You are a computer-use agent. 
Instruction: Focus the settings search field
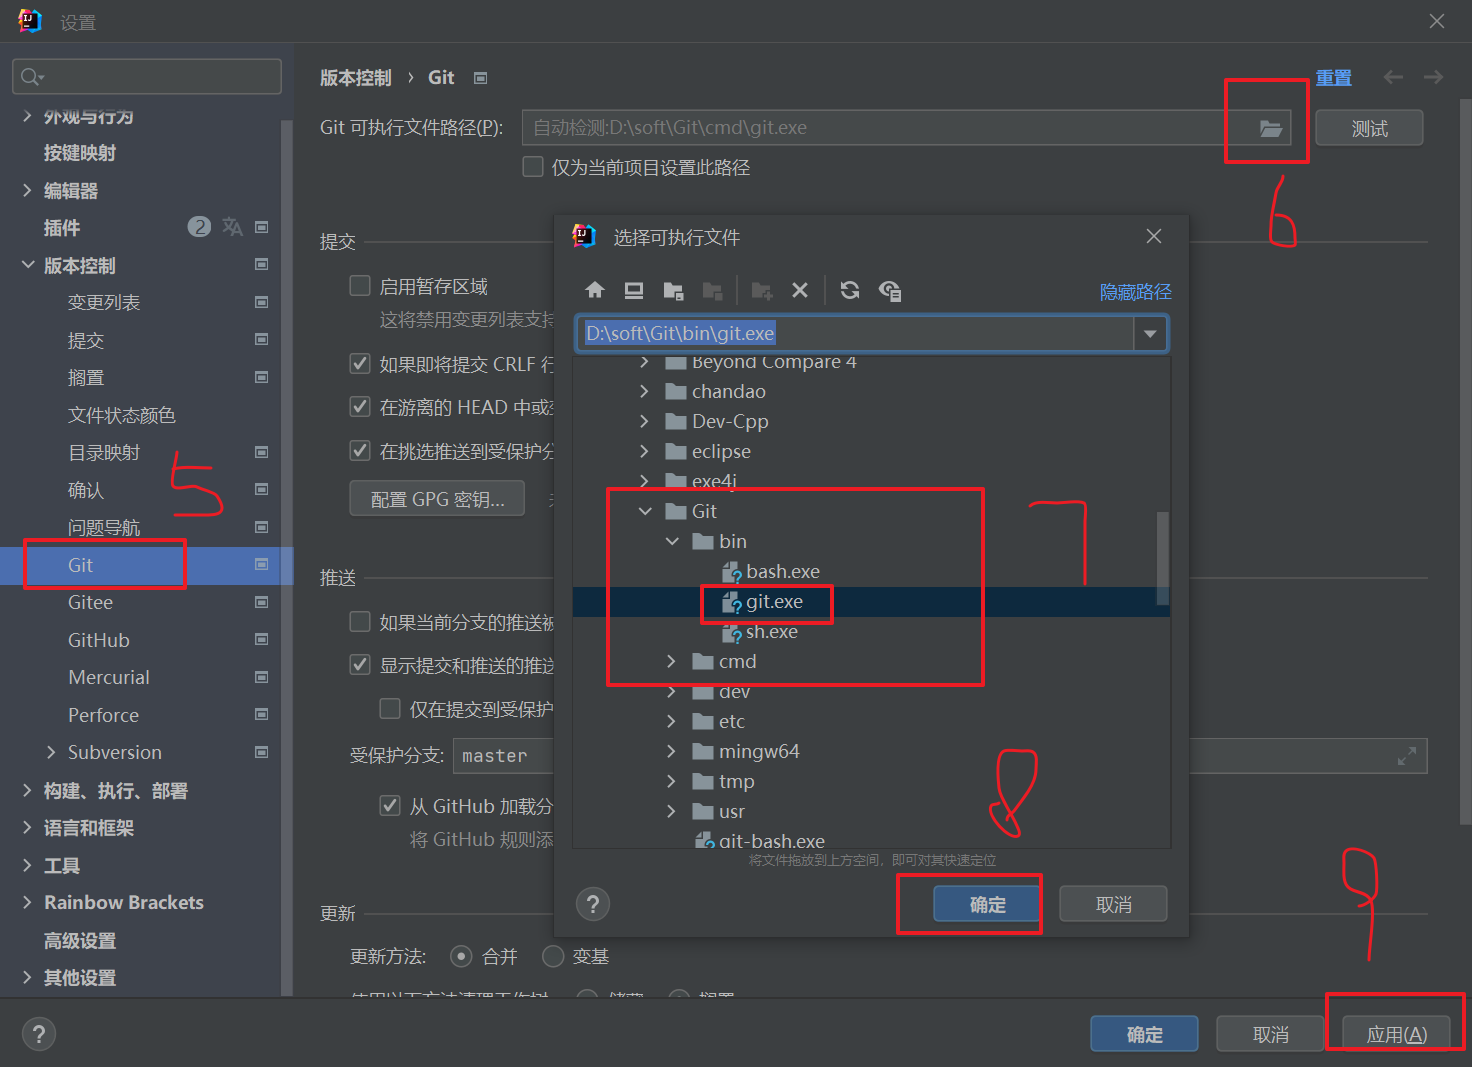(x=147, y=77)
